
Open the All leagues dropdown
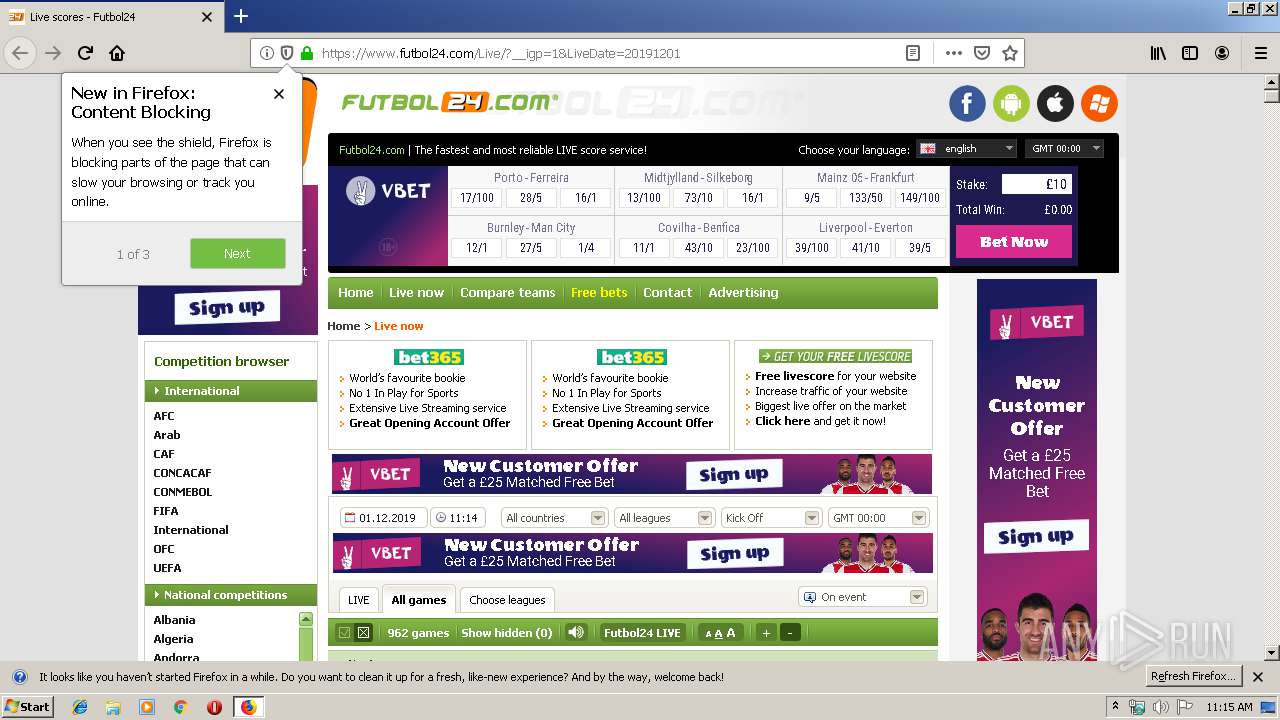[663, 518]
